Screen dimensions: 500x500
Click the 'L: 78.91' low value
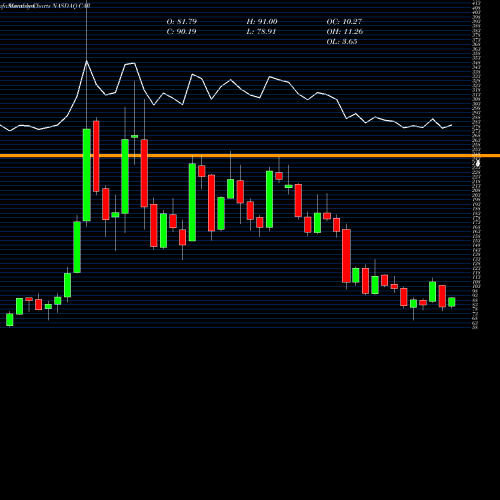click(261, 32)
